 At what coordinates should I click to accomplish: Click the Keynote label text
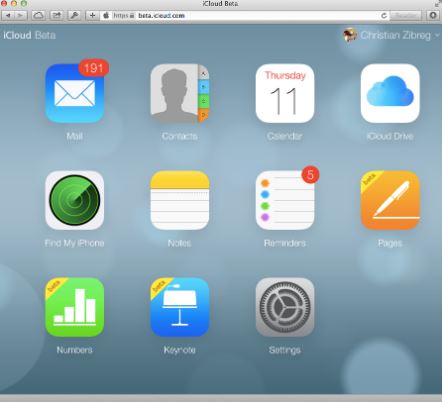point(180,350)
